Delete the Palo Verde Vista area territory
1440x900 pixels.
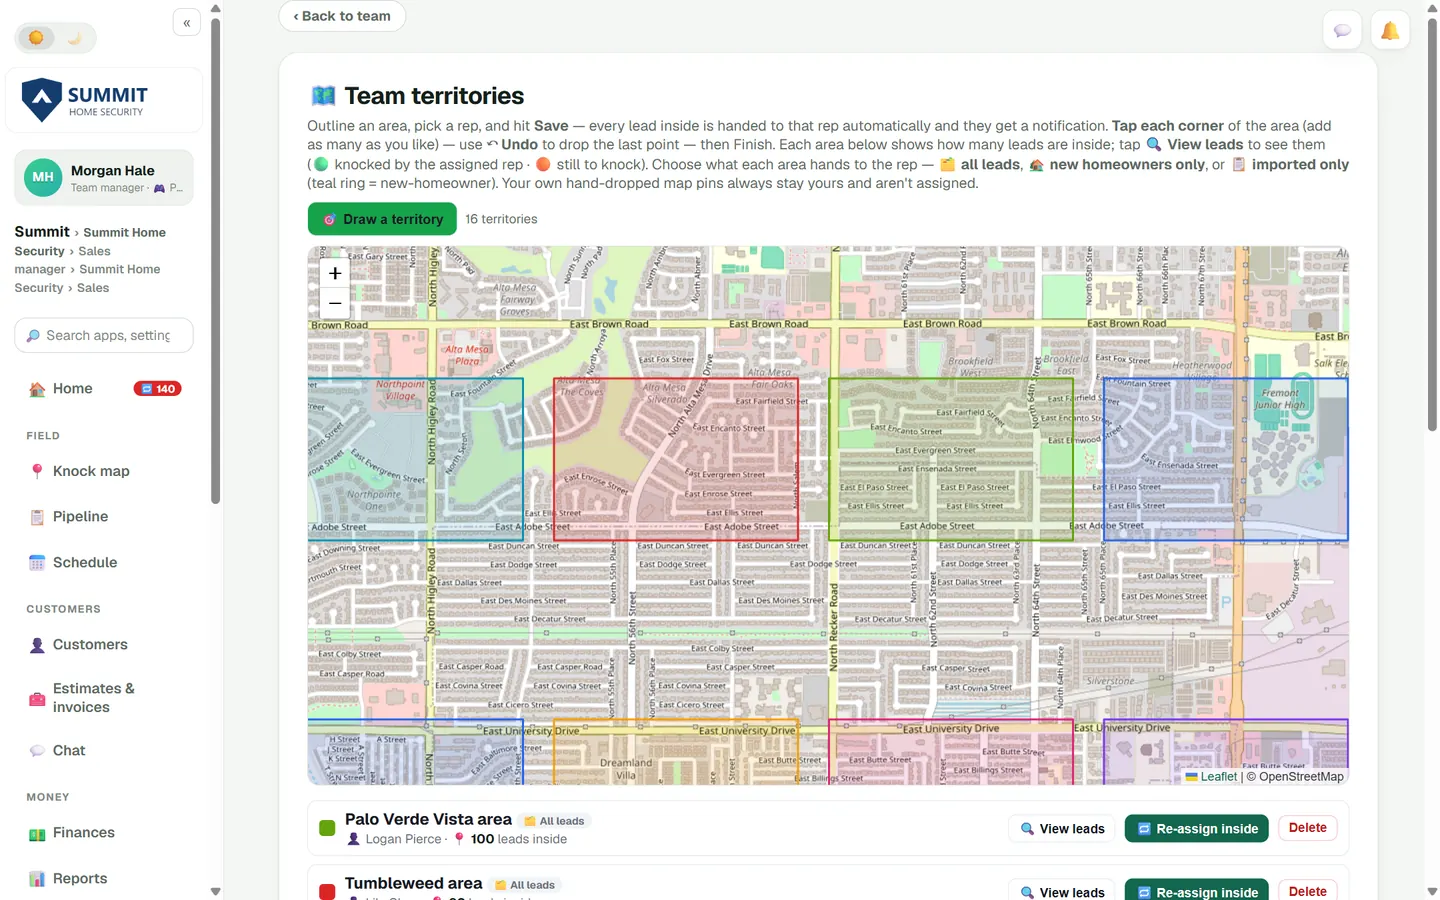click(1308, 828)
